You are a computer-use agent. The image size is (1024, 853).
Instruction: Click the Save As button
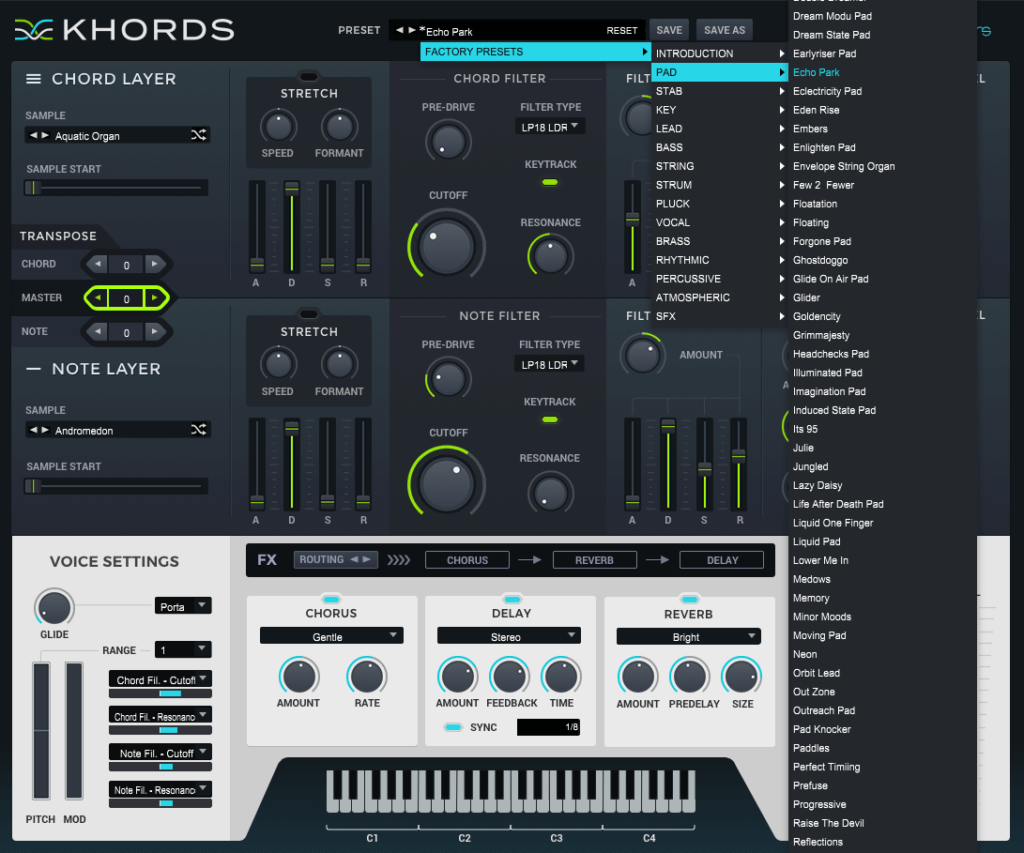(724, 30)
